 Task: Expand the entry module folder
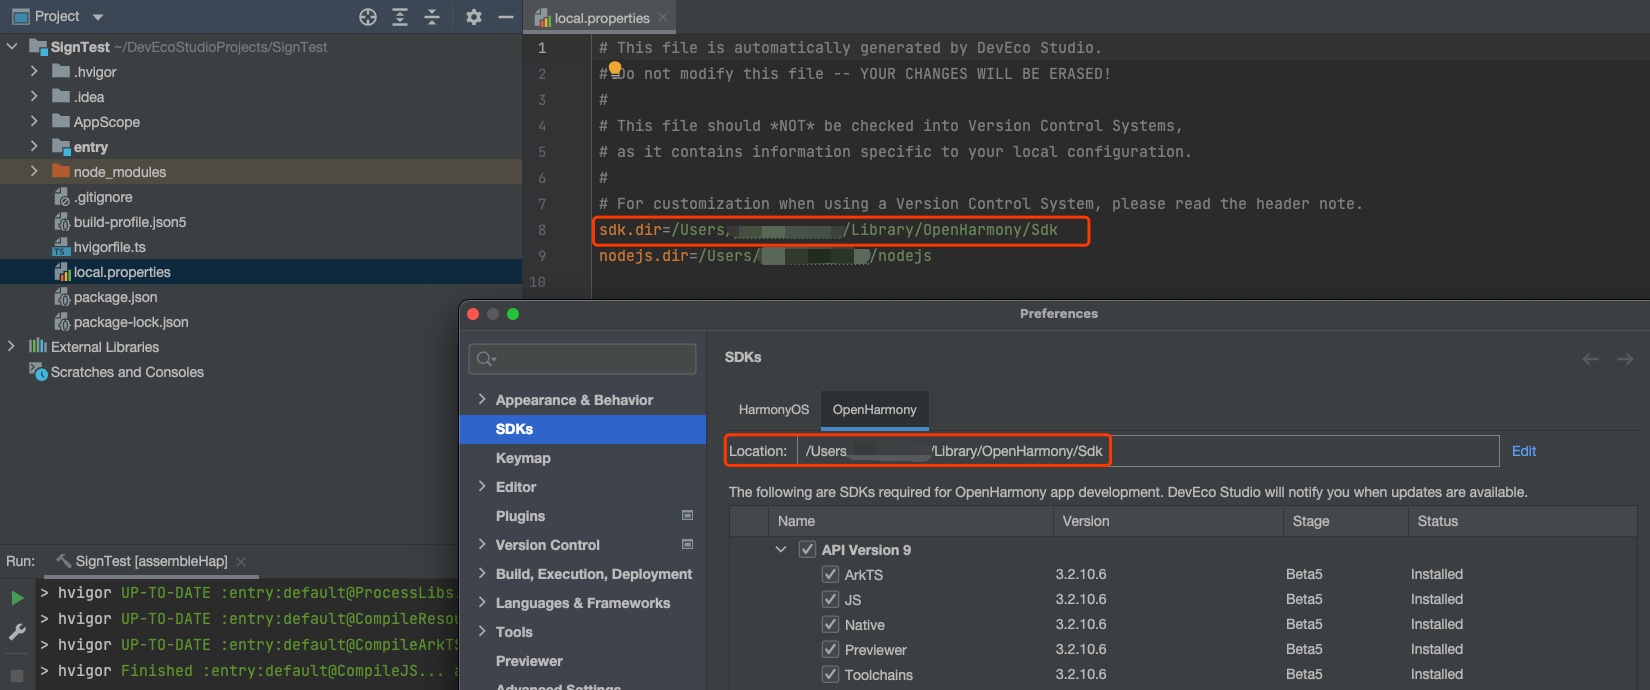tap(34, 146)
